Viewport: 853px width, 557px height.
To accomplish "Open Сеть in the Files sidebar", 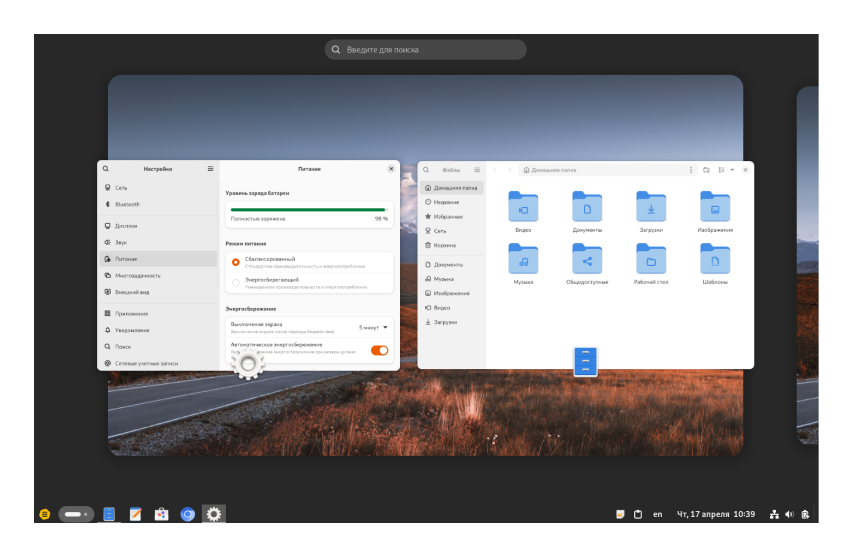I will point(452,231).
